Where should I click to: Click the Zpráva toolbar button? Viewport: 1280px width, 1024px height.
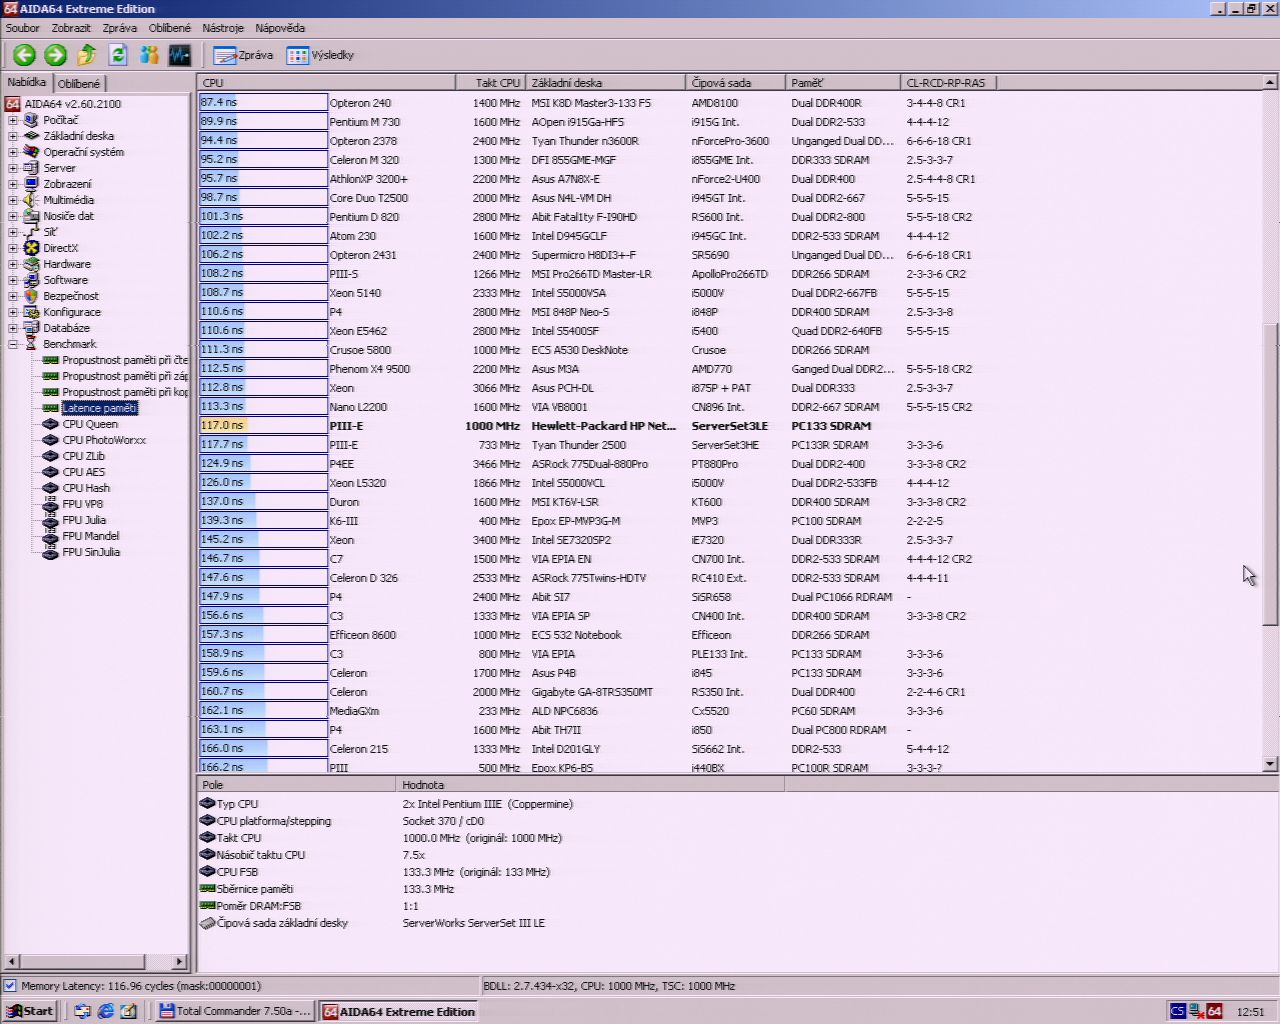coord(243,55)
